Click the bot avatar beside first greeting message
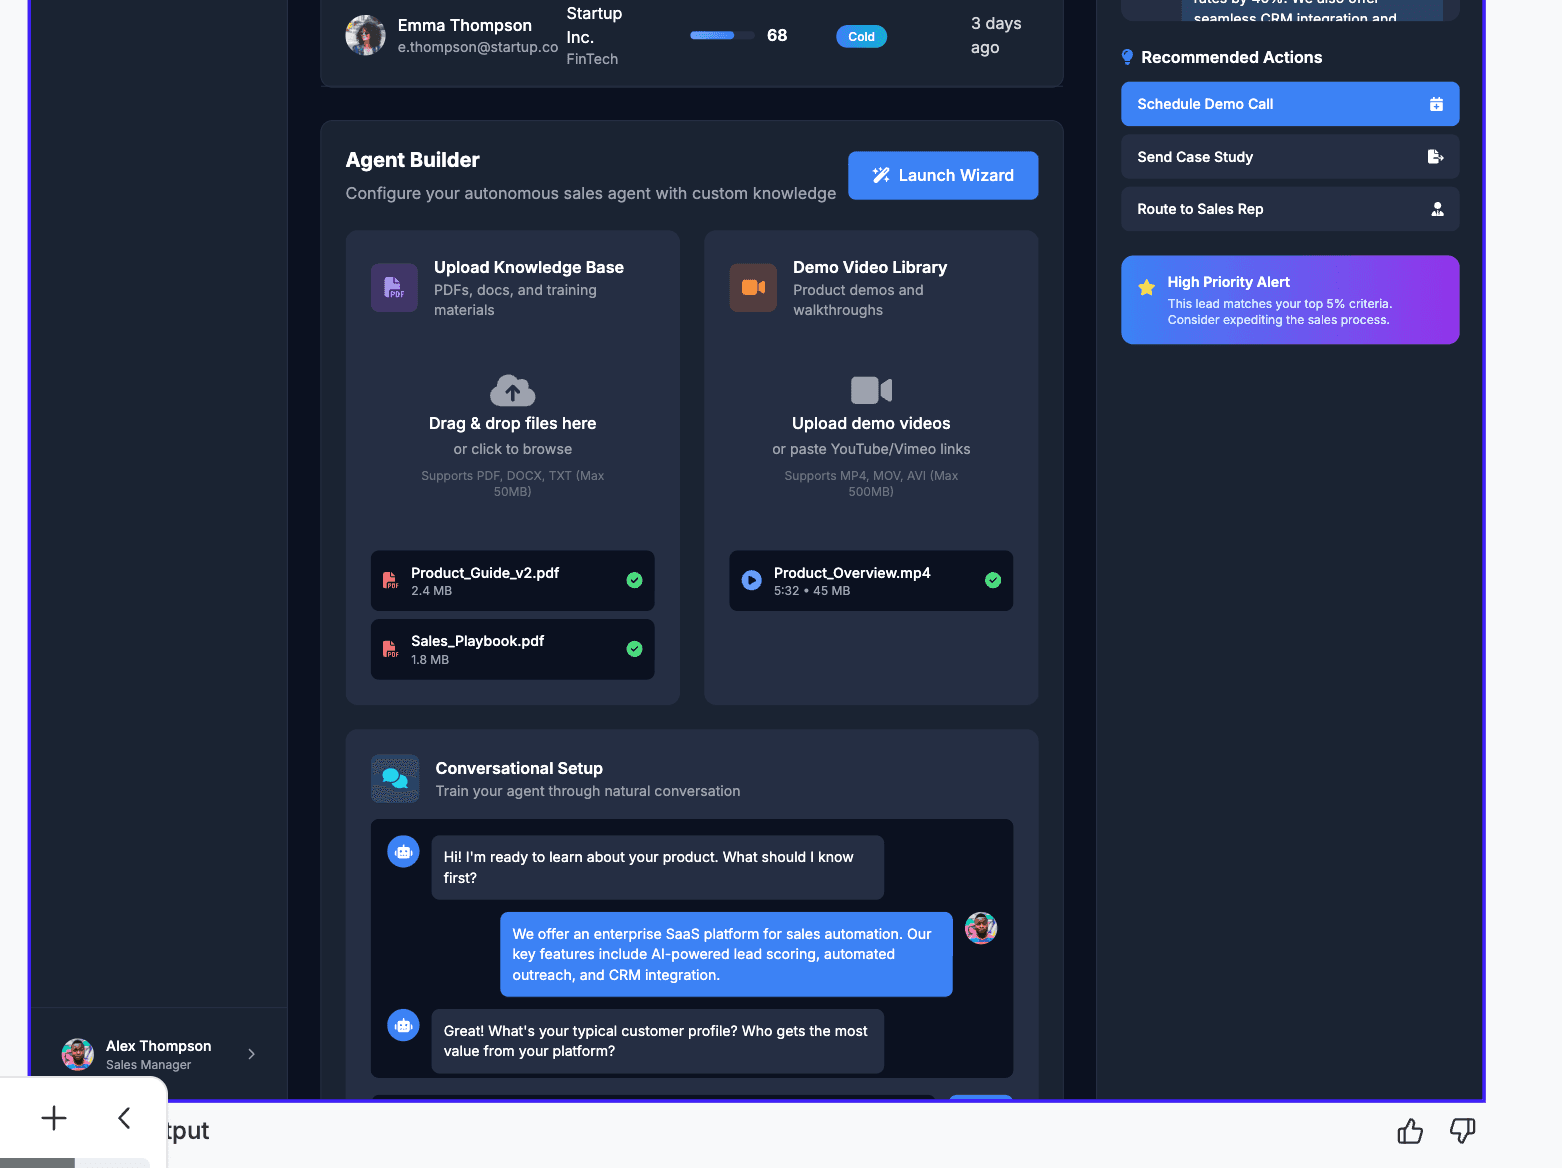 (x=403, y=852)
